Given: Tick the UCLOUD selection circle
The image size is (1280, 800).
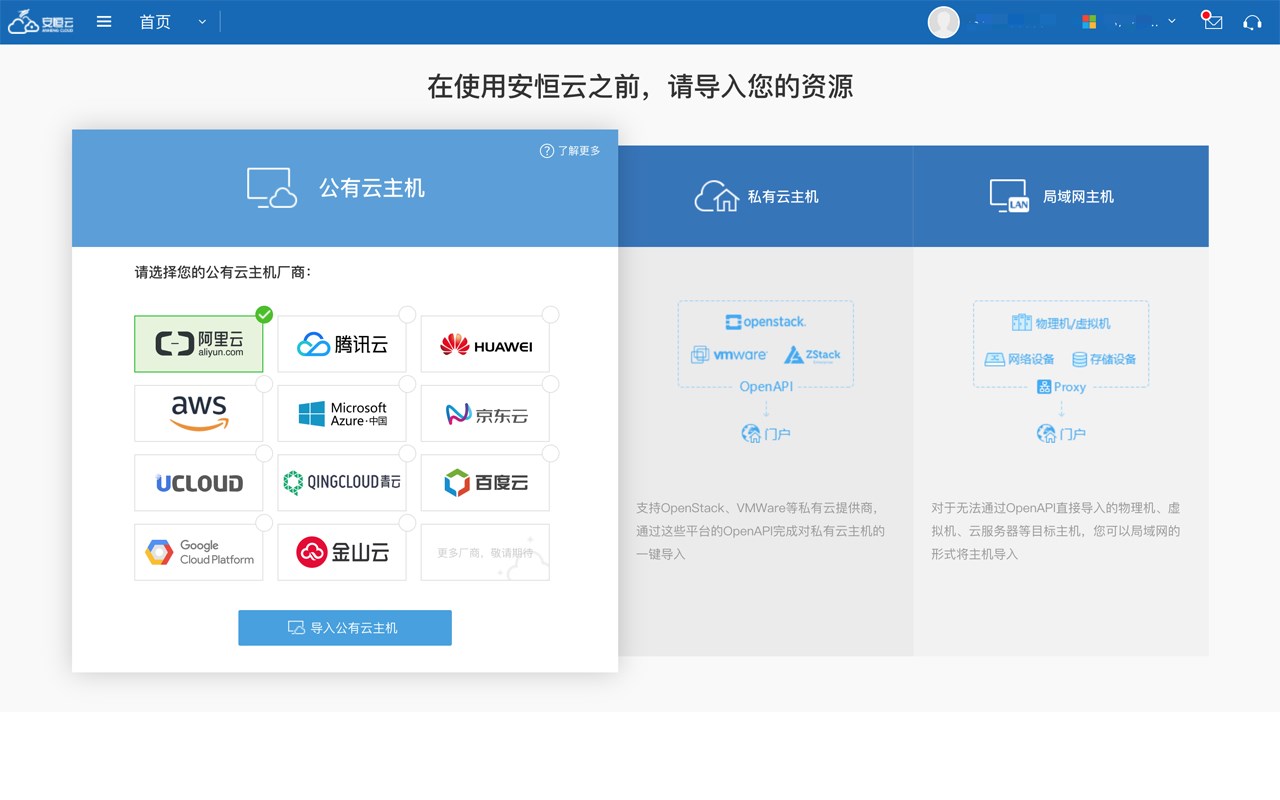Looking at the screenshot, I should (x=264, y=453).
